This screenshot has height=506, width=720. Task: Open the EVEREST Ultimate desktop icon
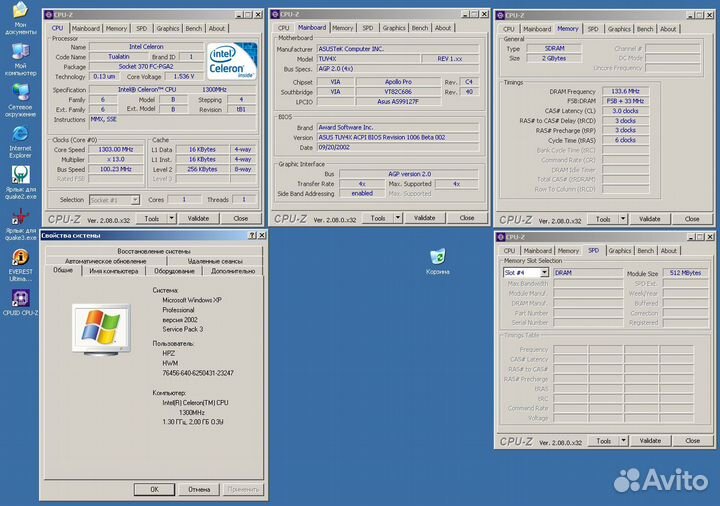19,258
